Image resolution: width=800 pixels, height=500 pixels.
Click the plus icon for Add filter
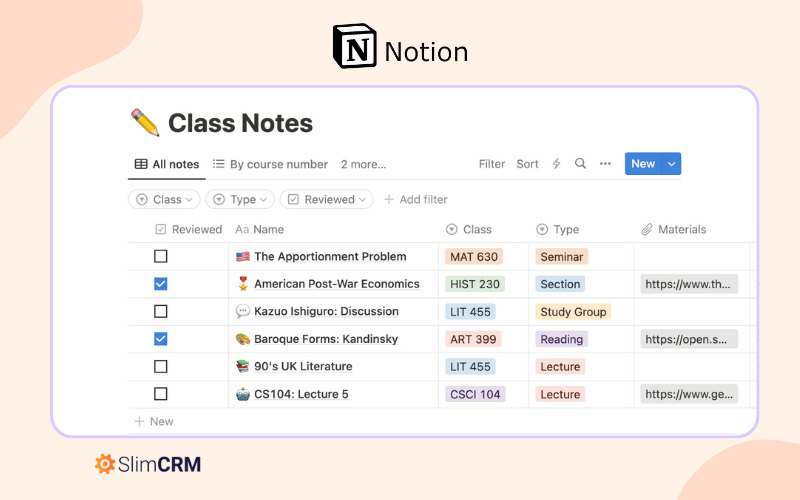389,199
